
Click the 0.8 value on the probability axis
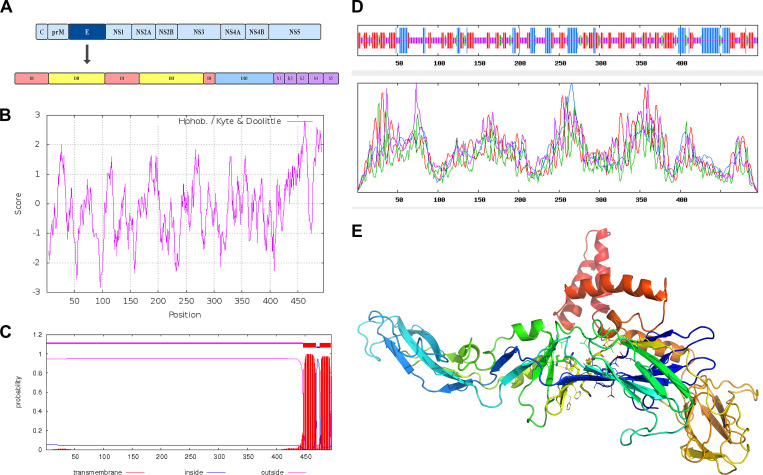tap(37, 373)
